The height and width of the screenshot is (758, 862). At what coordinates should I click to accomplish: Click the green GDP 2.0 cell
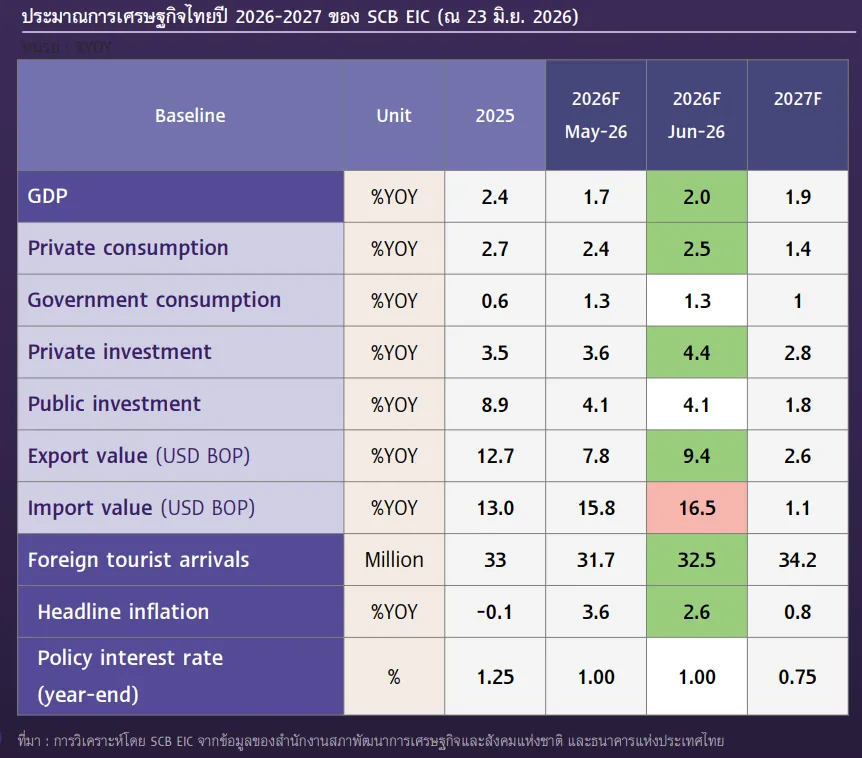click(x=697, y=197)
